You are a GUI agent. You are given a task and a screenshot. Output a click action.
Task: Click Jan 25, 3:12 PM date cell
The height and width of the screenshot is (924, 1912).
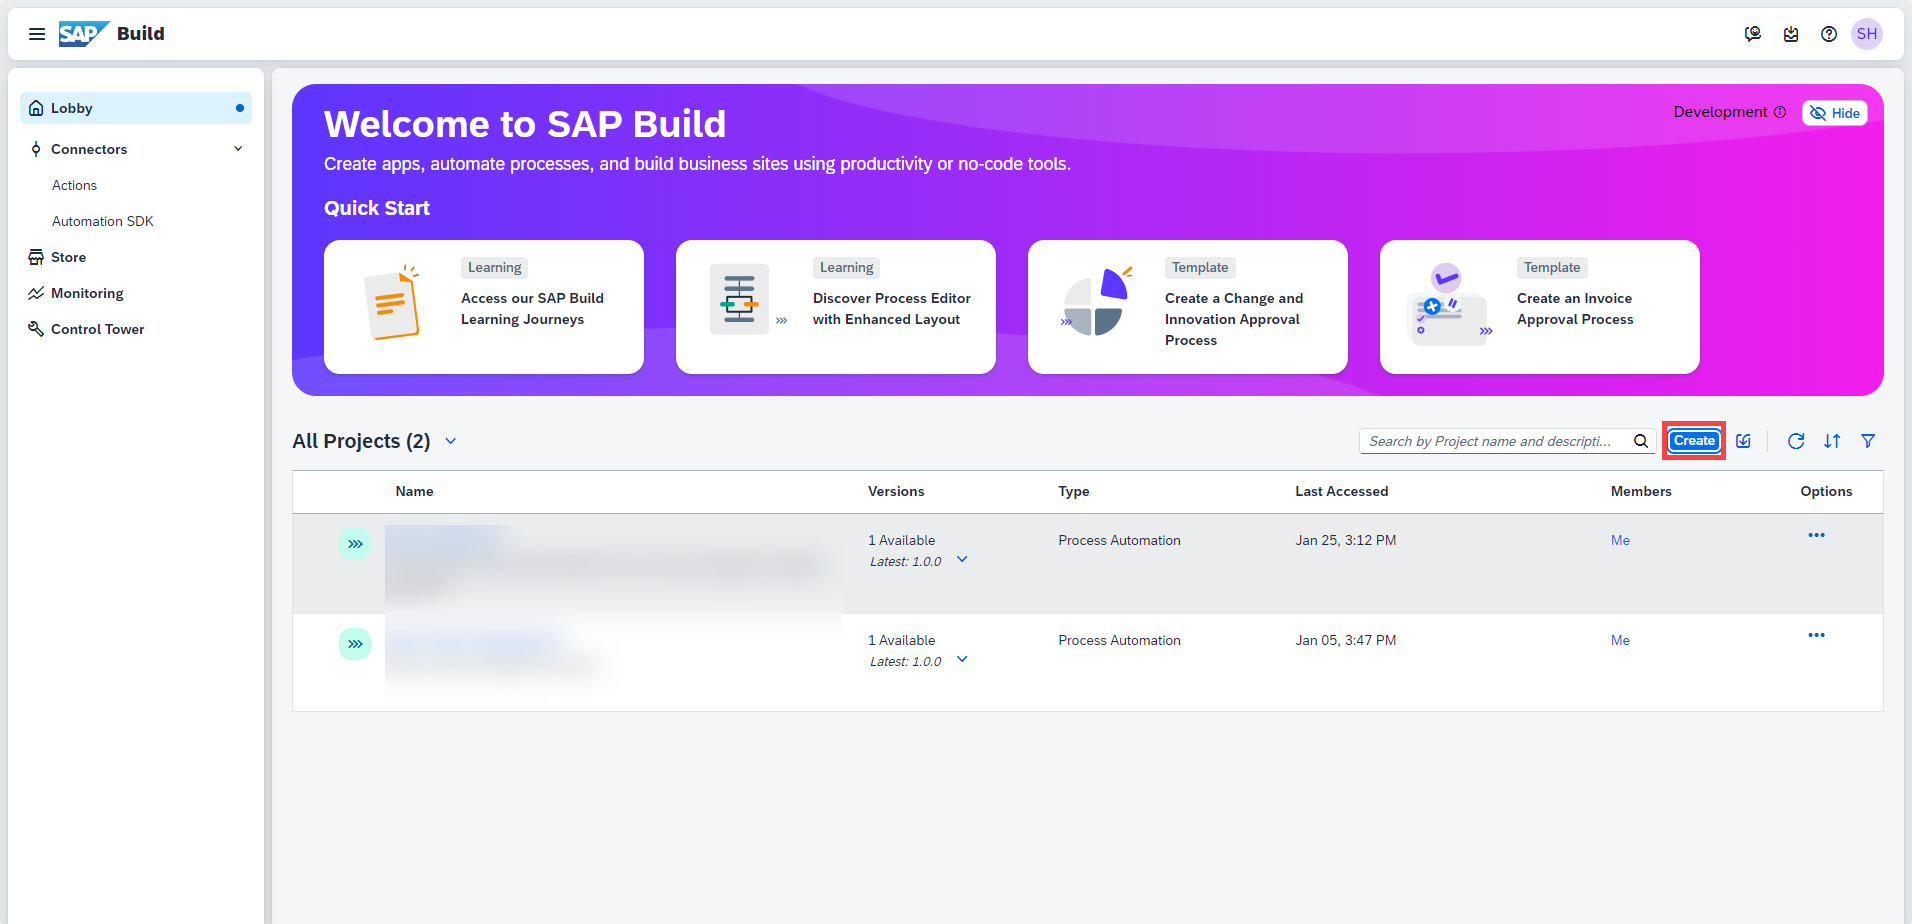click(x=1346, y=540)
